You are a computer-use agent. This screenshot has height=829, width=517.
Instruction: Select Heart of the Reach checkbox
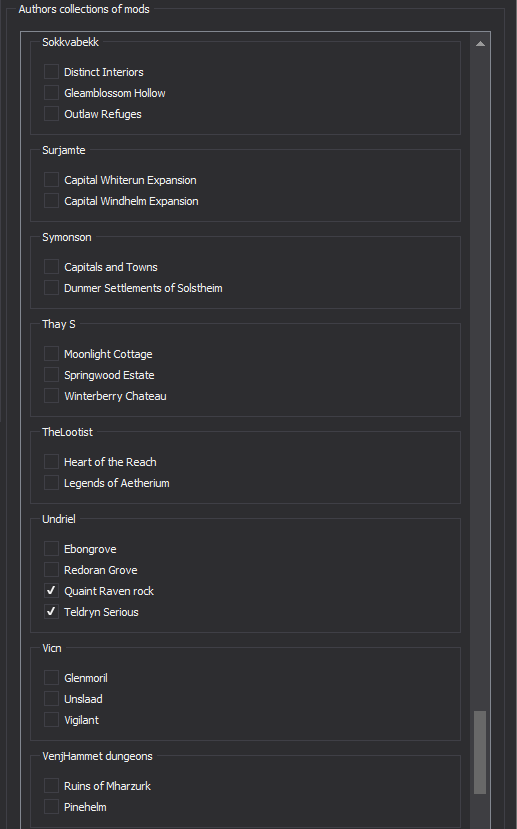51,462
